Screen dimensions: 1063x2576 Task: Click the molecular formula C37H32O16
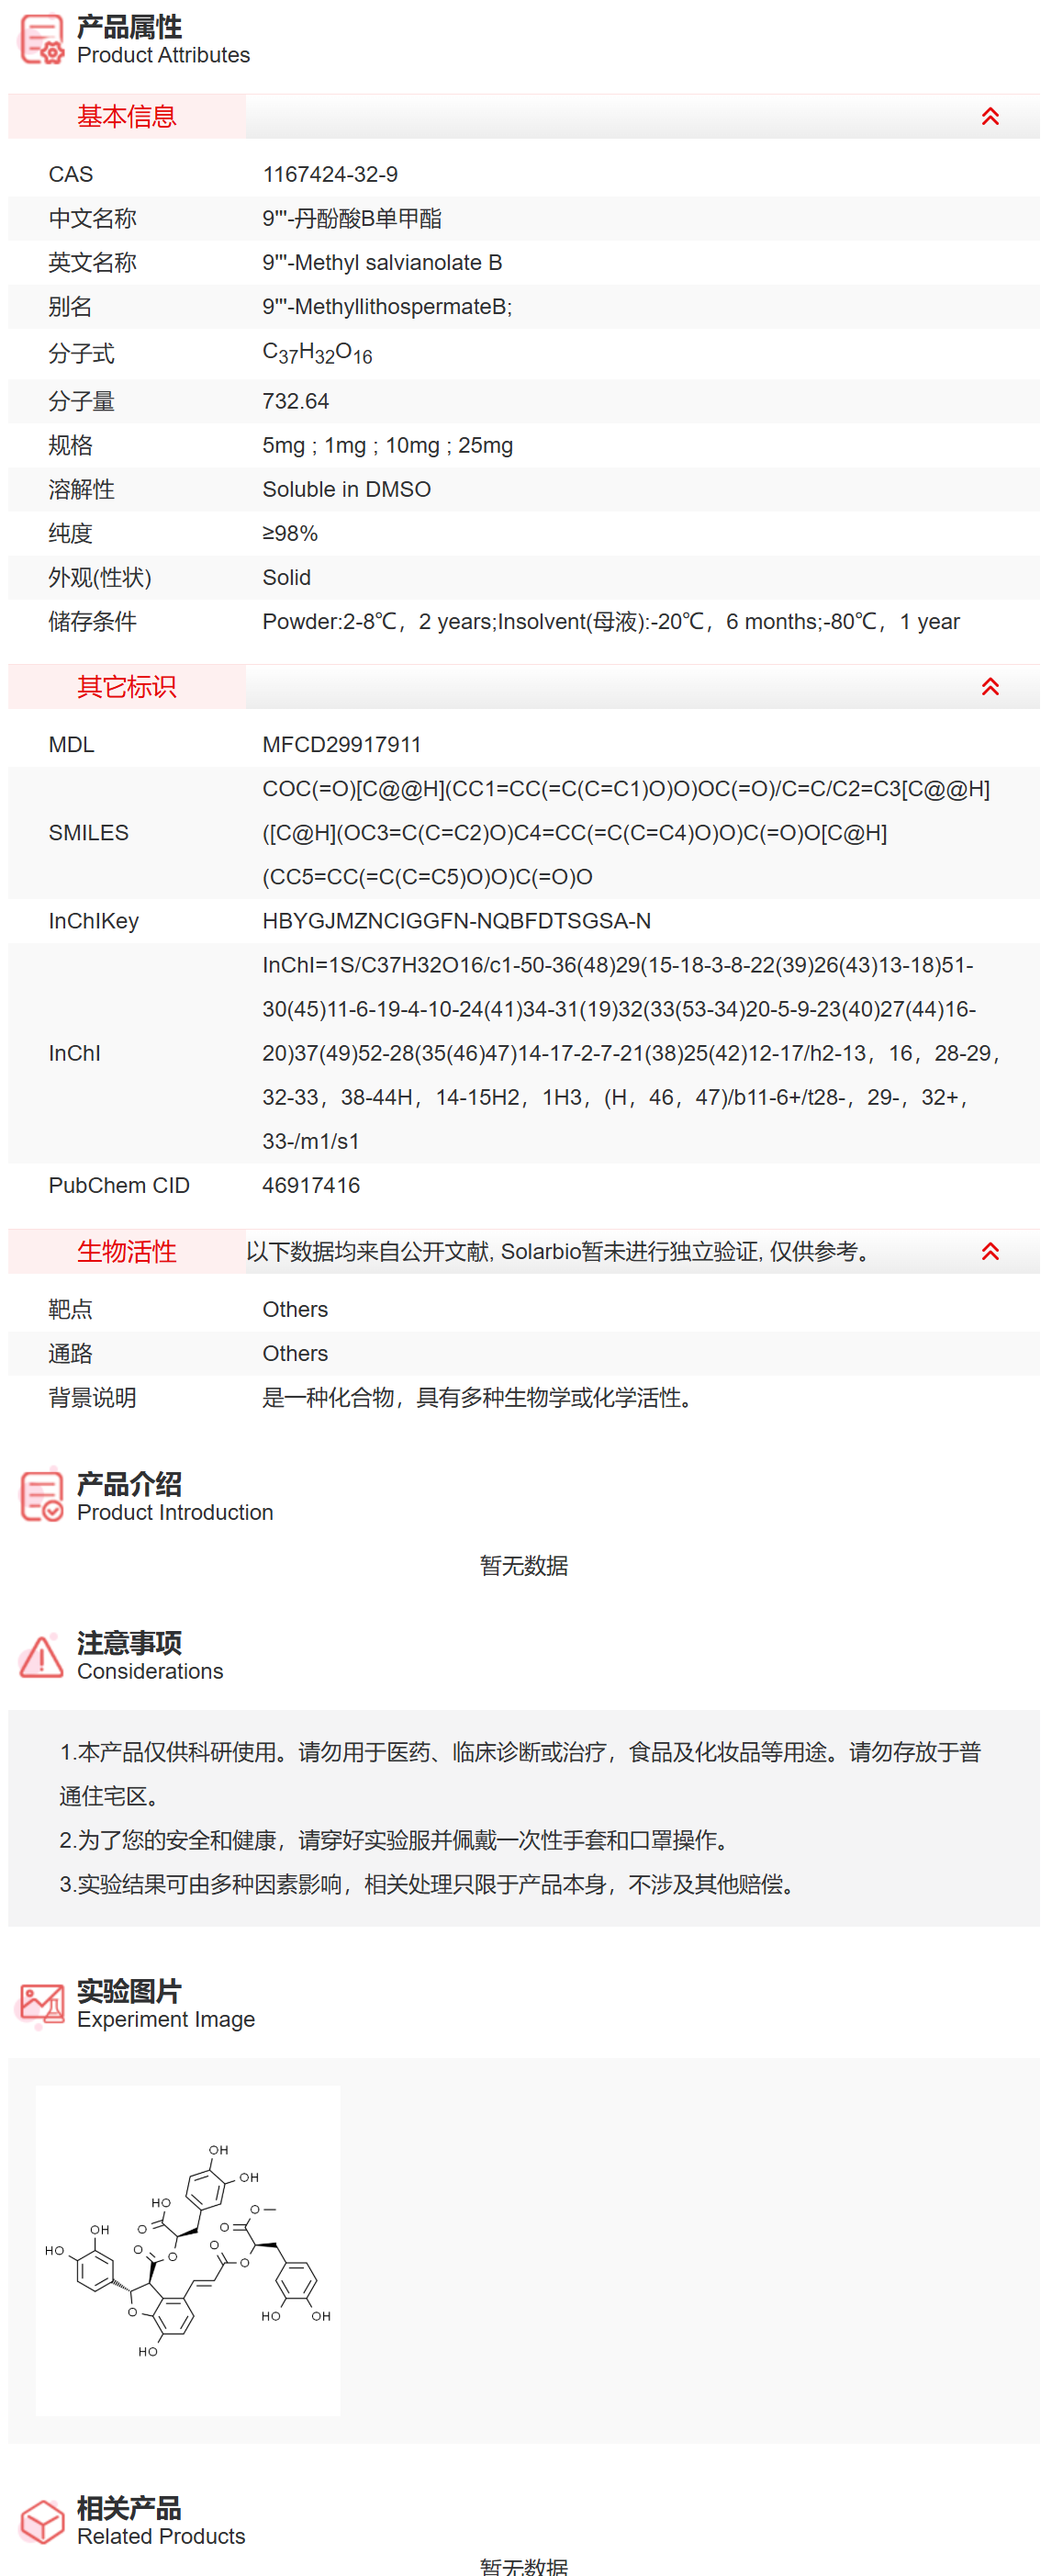(317, 353)
